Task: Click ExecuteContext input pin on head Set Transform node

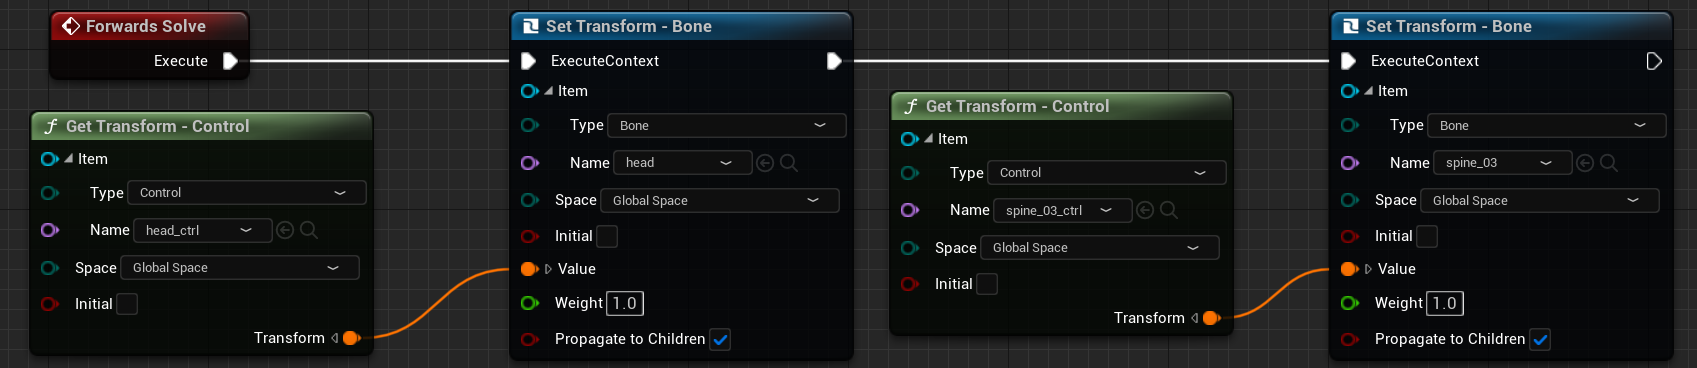Action: point(529,61)
